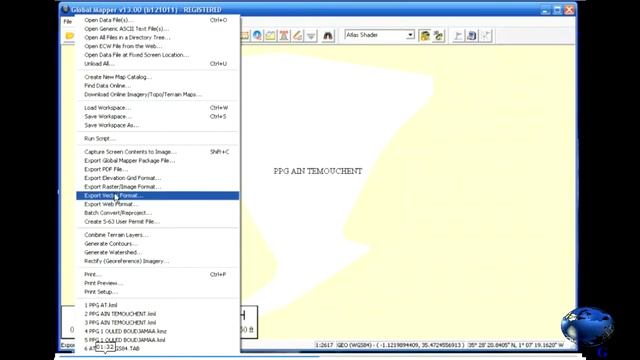The image size is (640, 360).
Task: Close the File menu via File
Action: pyautogui.click(x=68, y=21)
